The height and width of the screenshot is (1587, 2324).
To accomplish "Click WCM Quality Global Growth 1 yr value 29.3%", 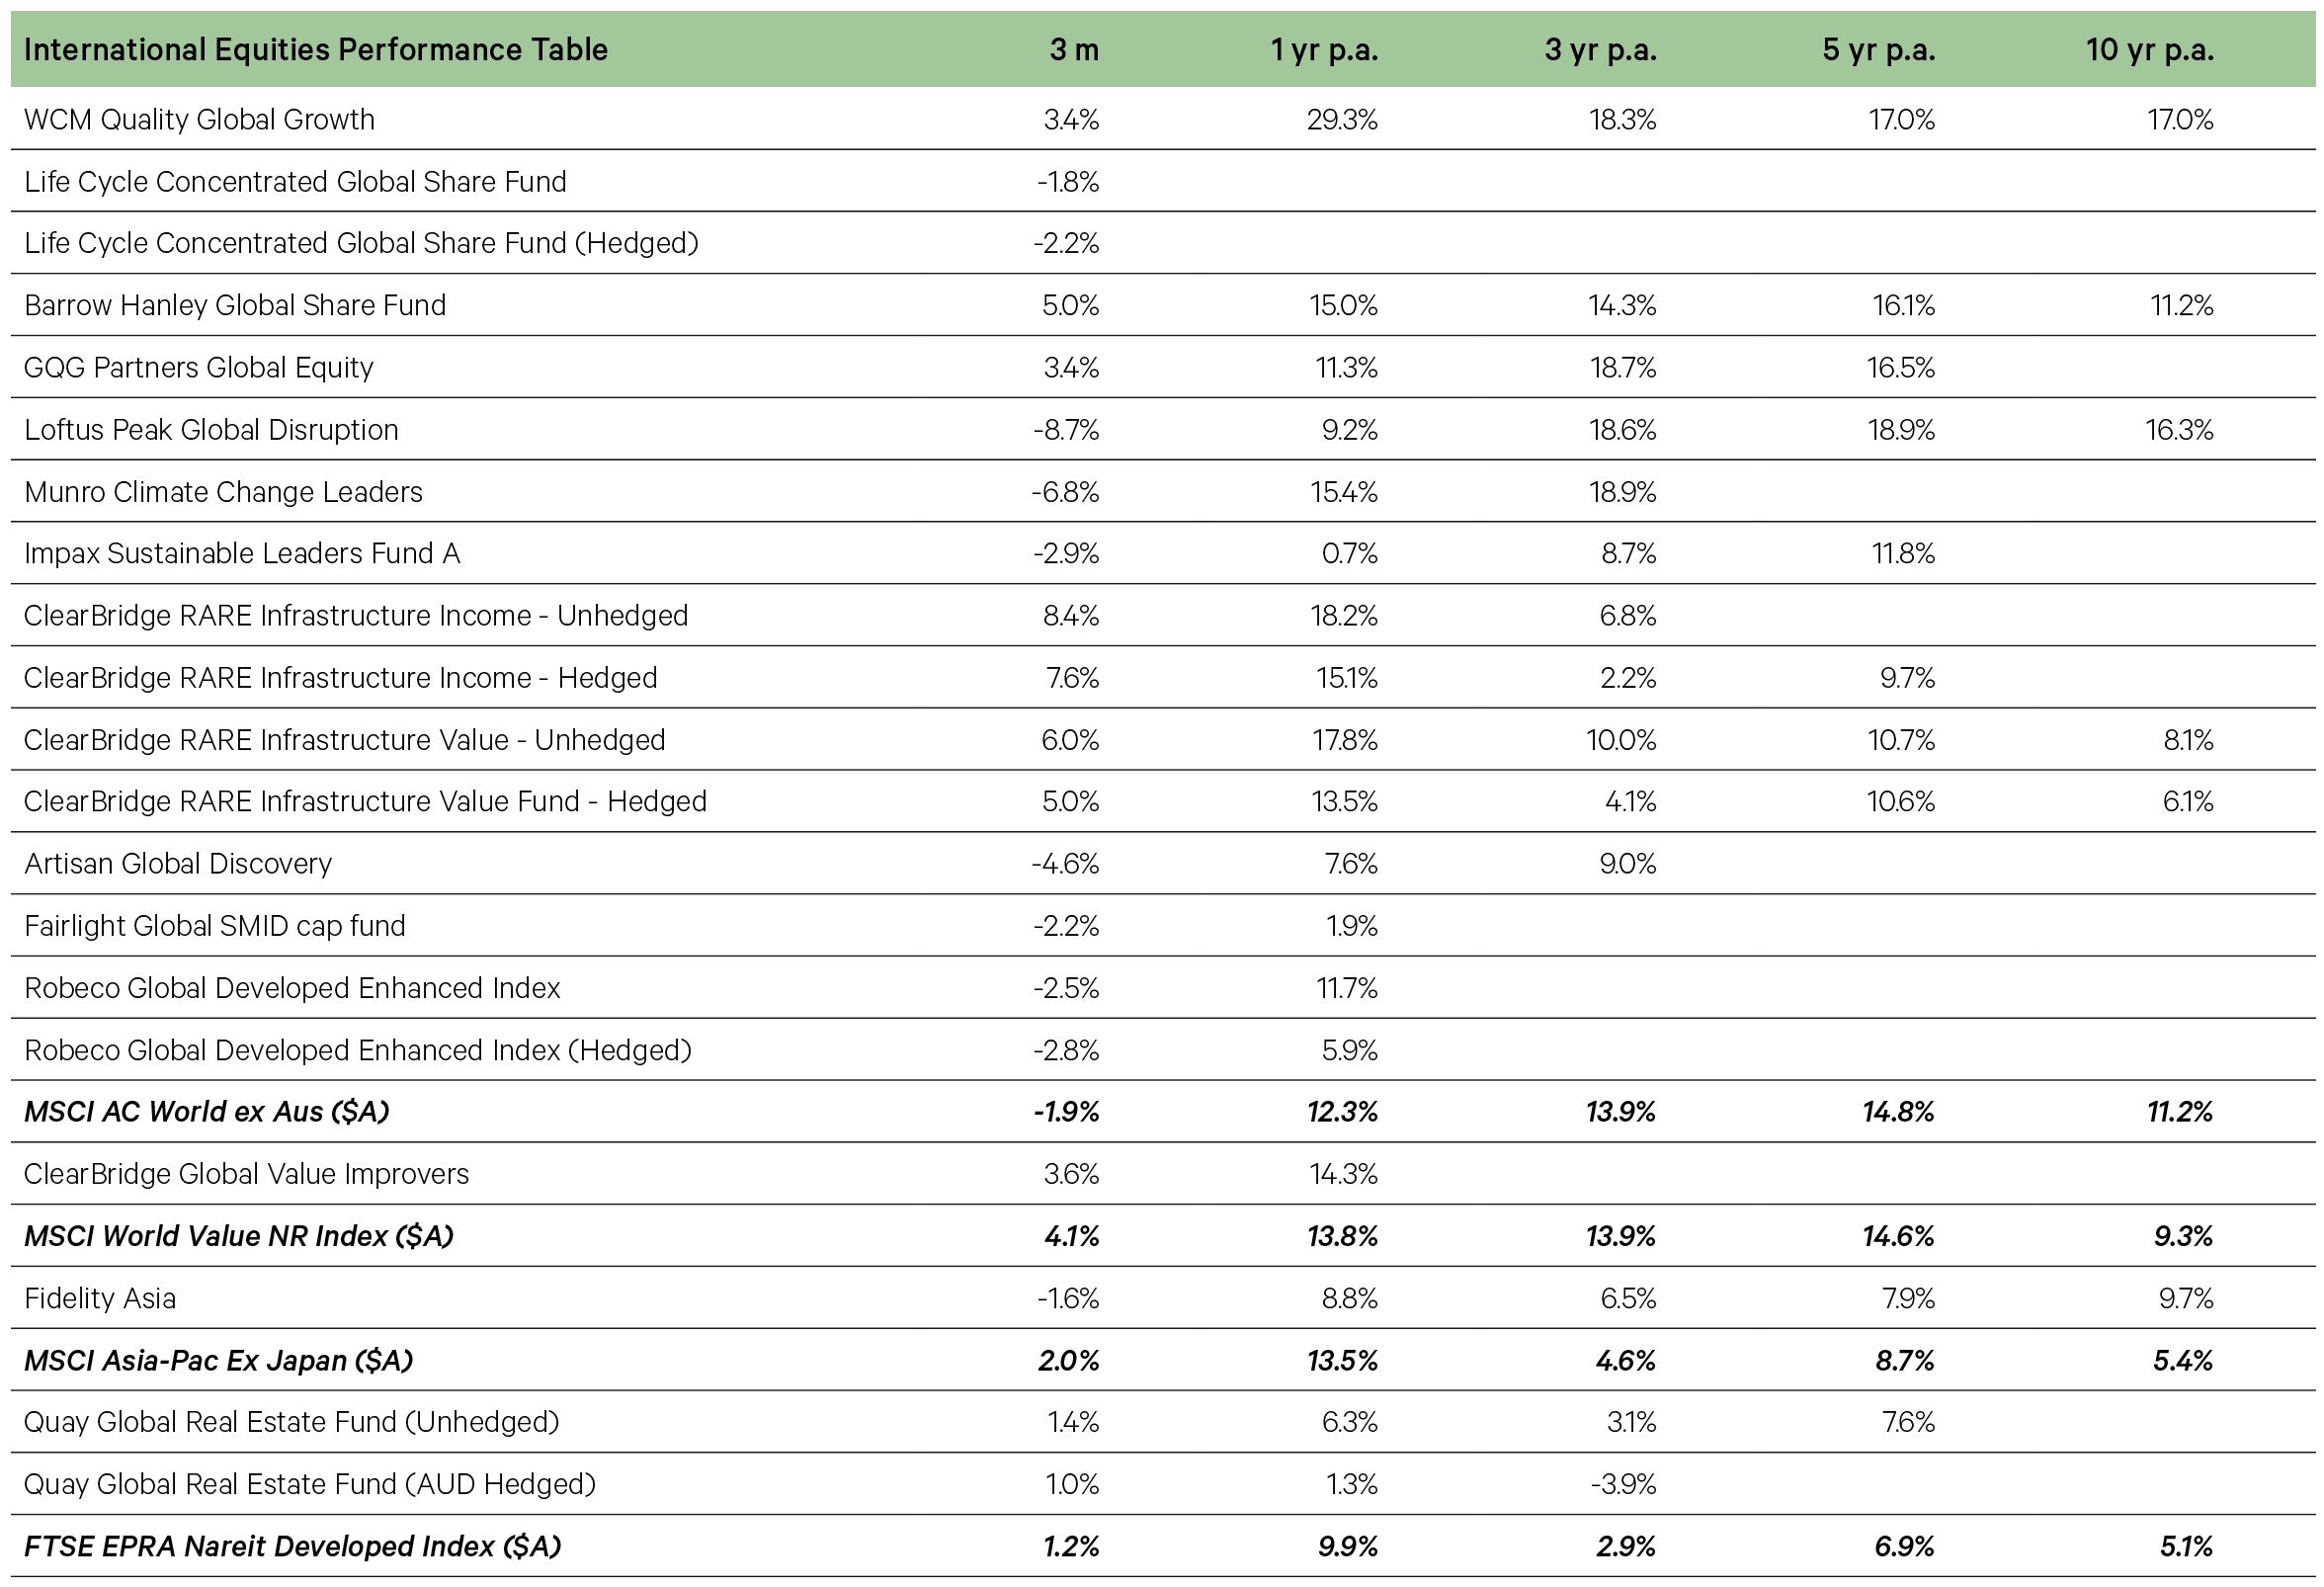I will coord(1342,119).
